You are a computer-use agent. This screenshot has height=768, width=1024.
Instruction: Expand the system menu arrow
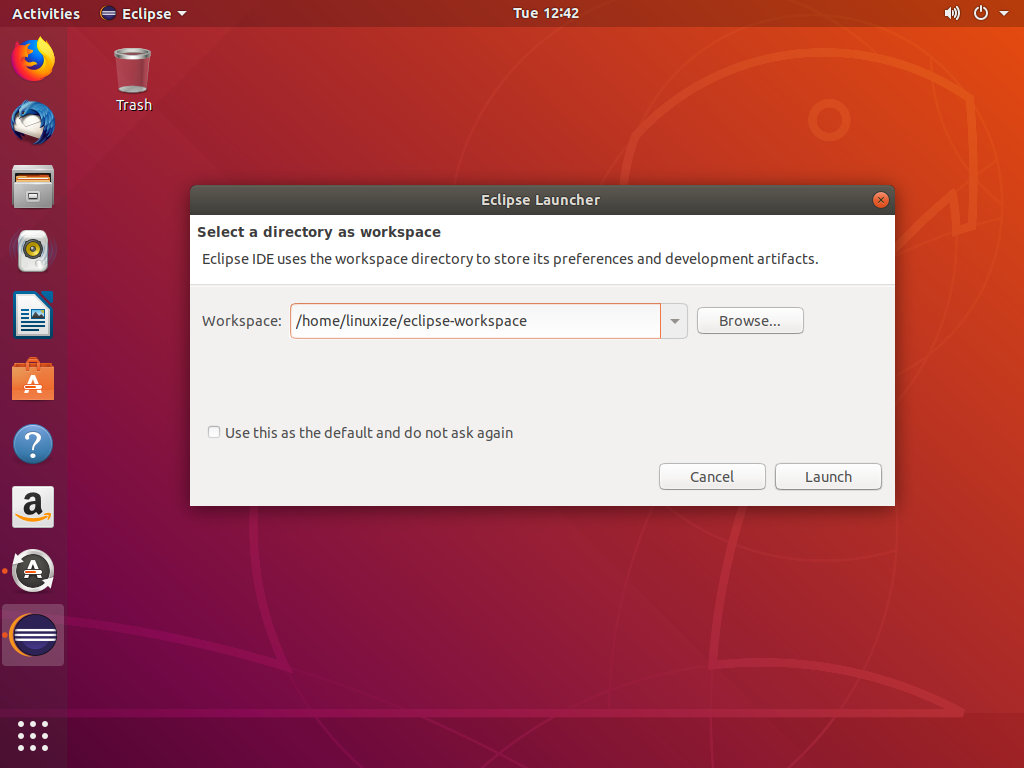1004,13
